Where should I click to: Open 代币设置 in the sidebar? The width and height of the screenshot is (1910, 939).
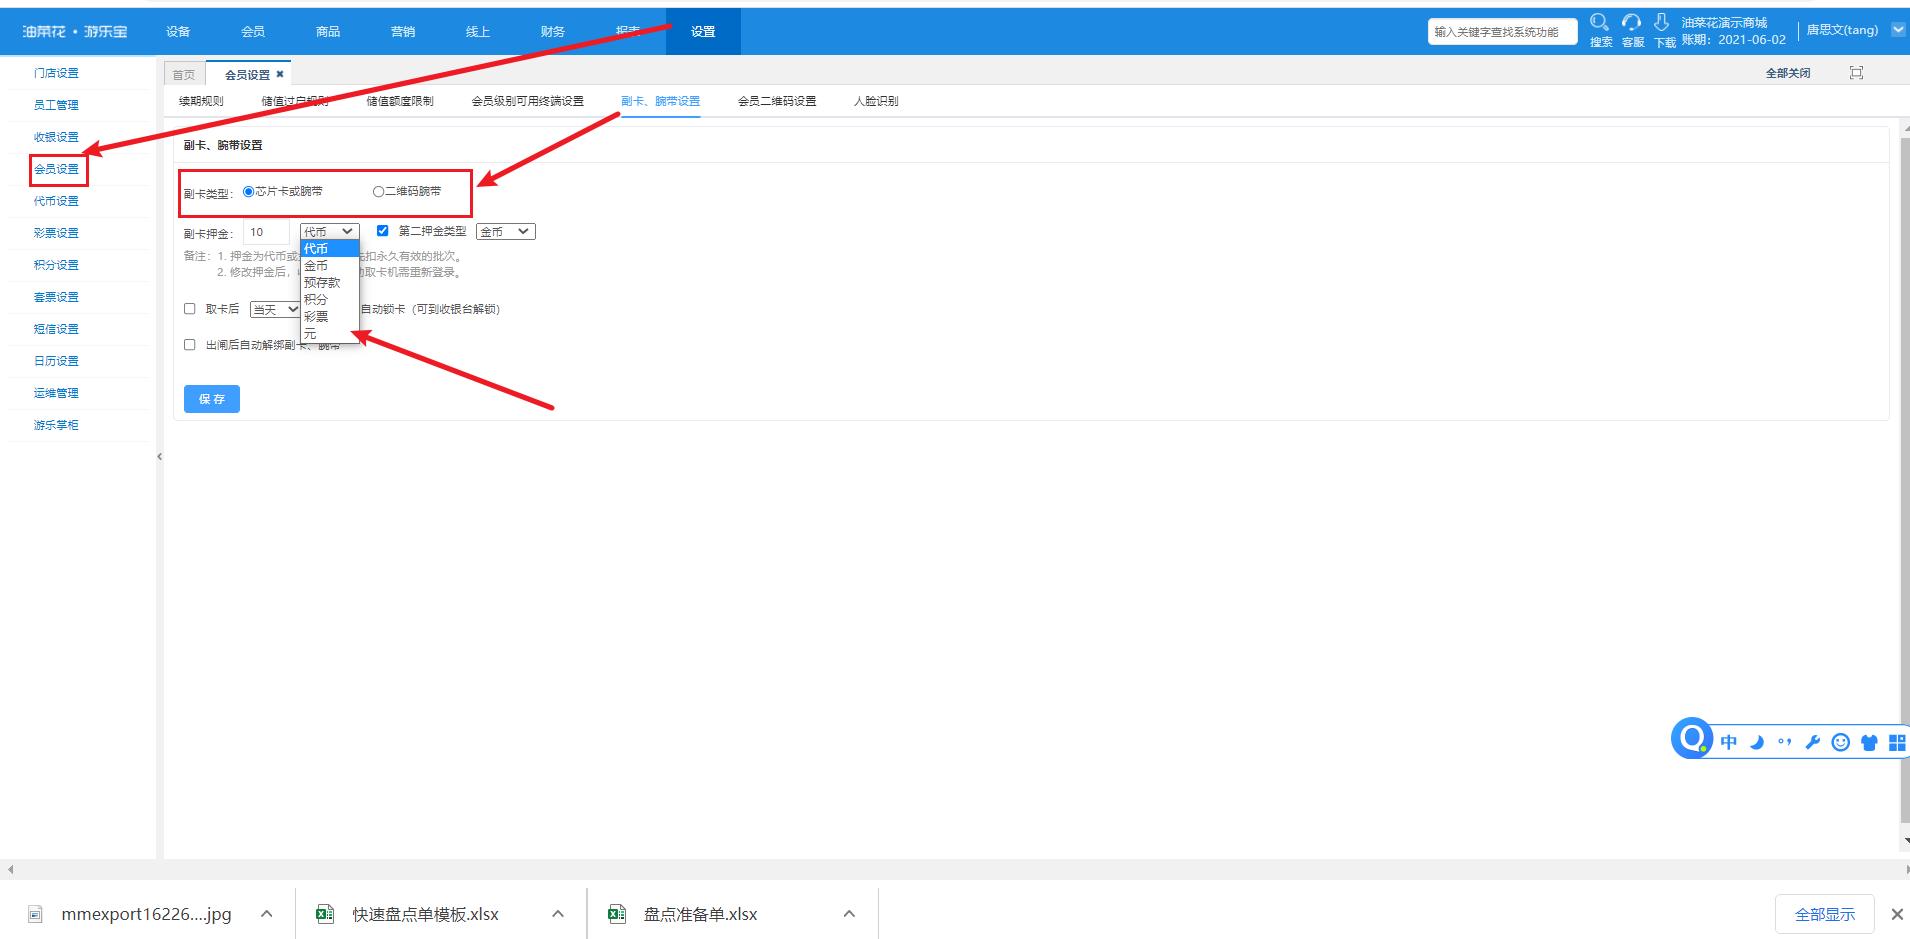click(56, 201)
